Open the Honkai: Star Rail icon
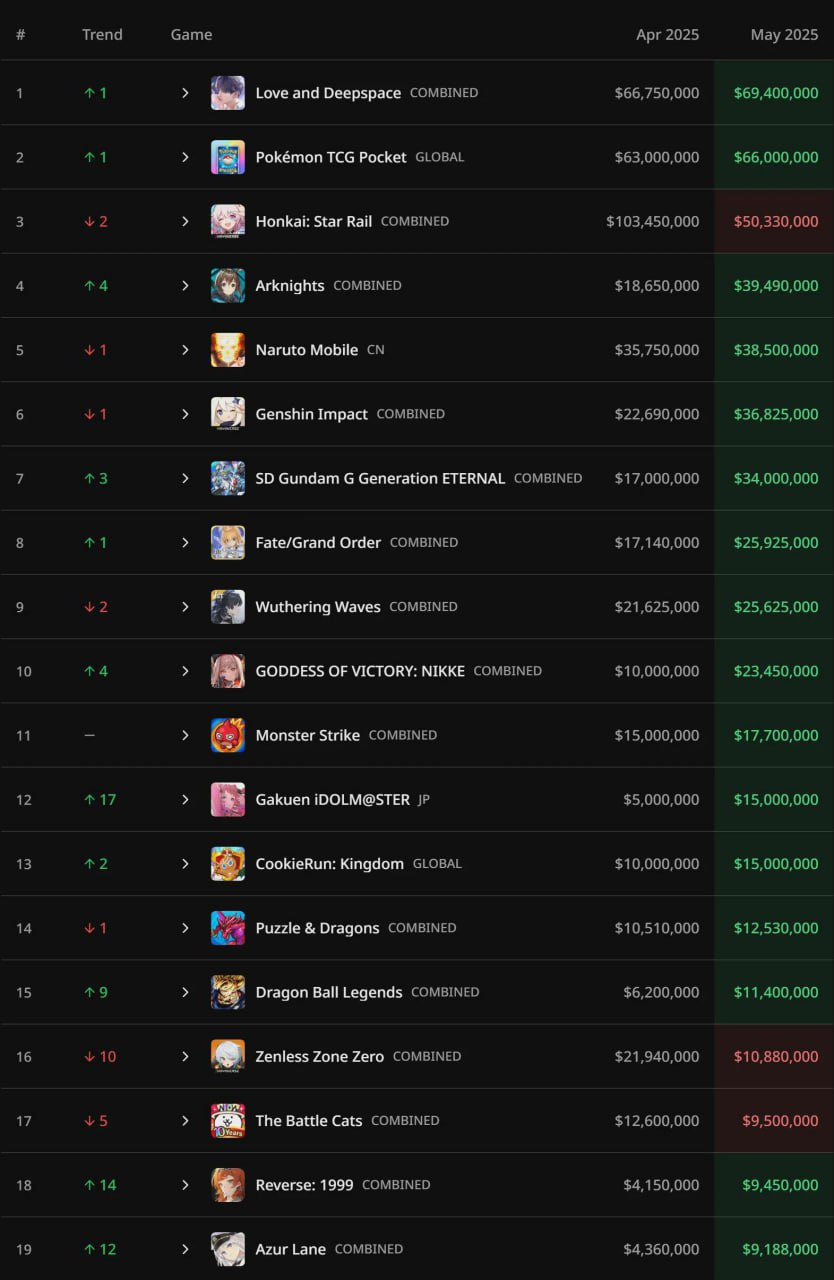The image size is (834, 1280). [x=227, y=221]
